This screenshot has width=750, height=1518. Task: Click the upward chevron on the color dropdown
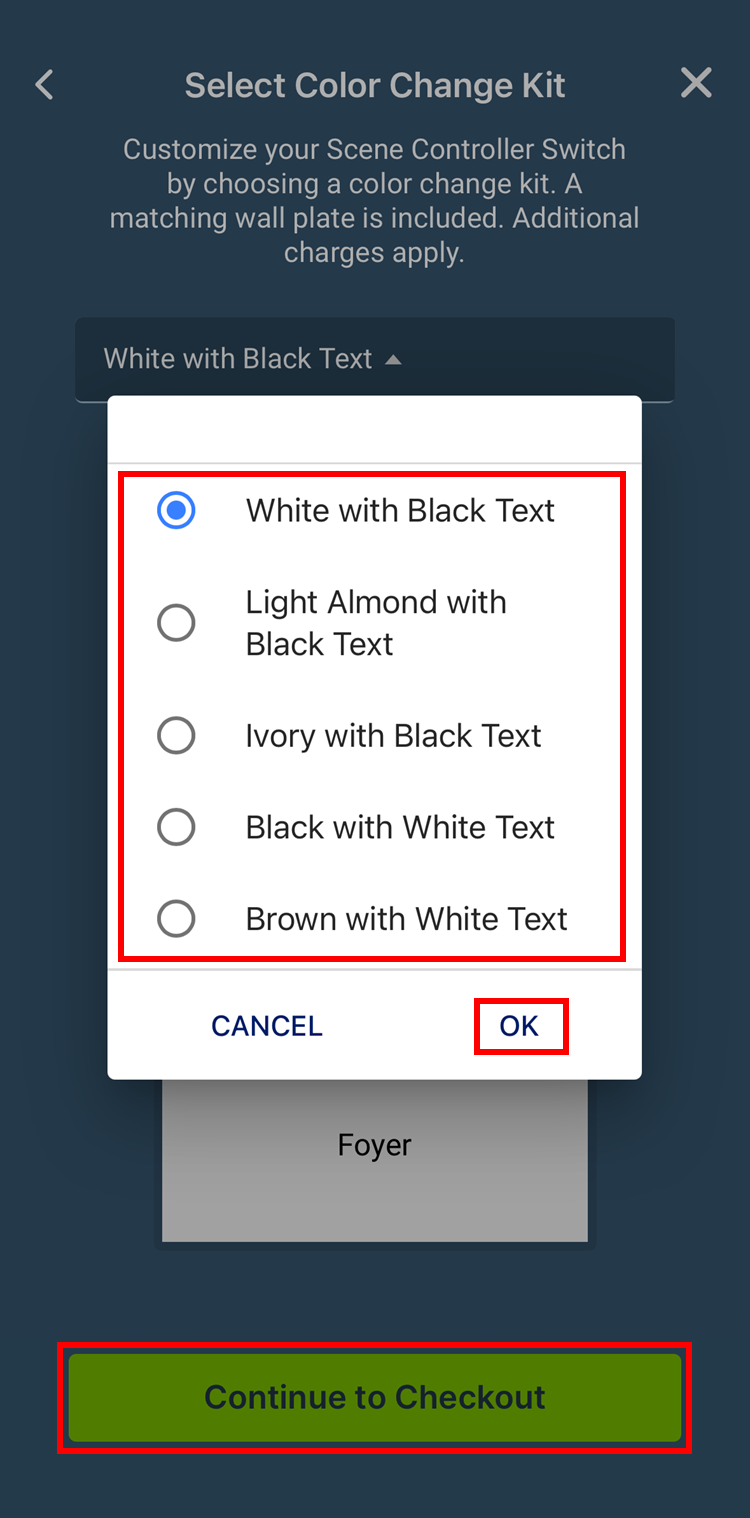tap(394, 357)
